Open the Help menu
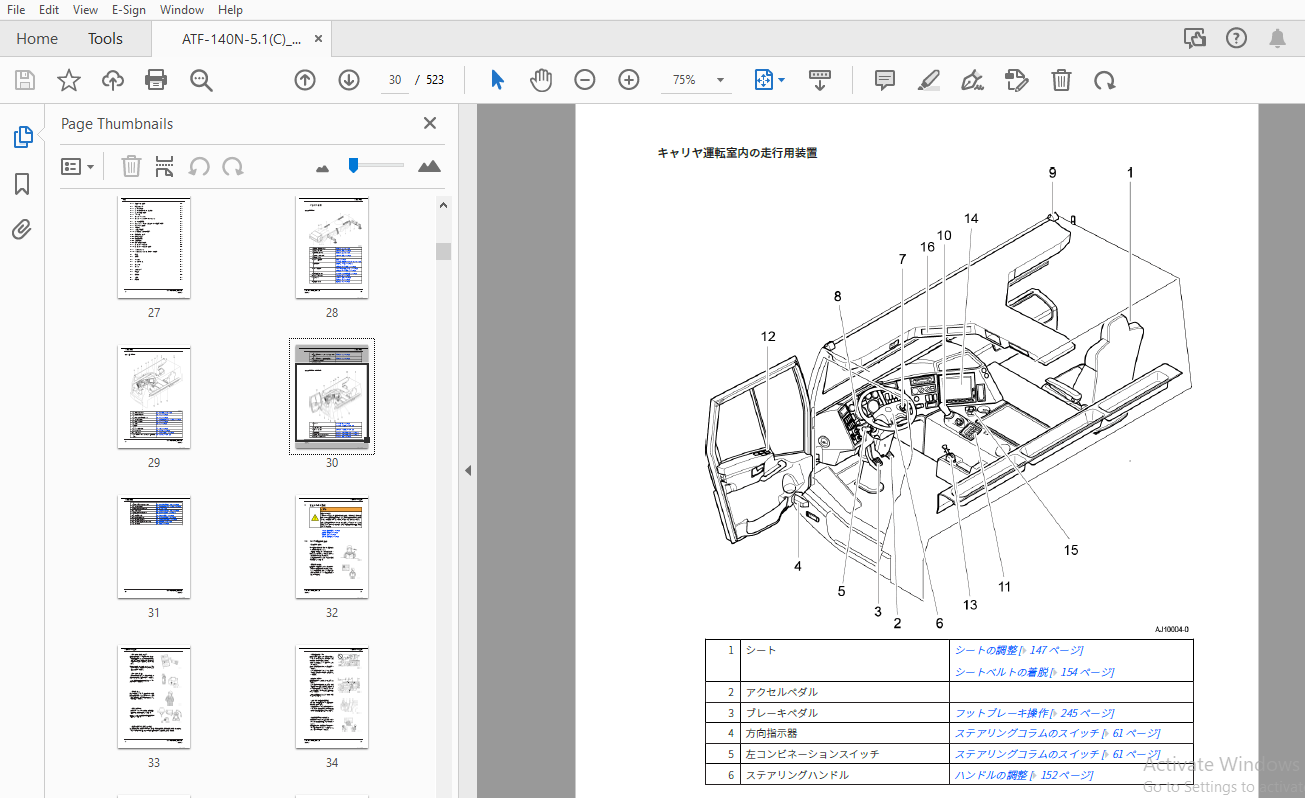This screenshot has height=798, width=1305. point(230,9)
